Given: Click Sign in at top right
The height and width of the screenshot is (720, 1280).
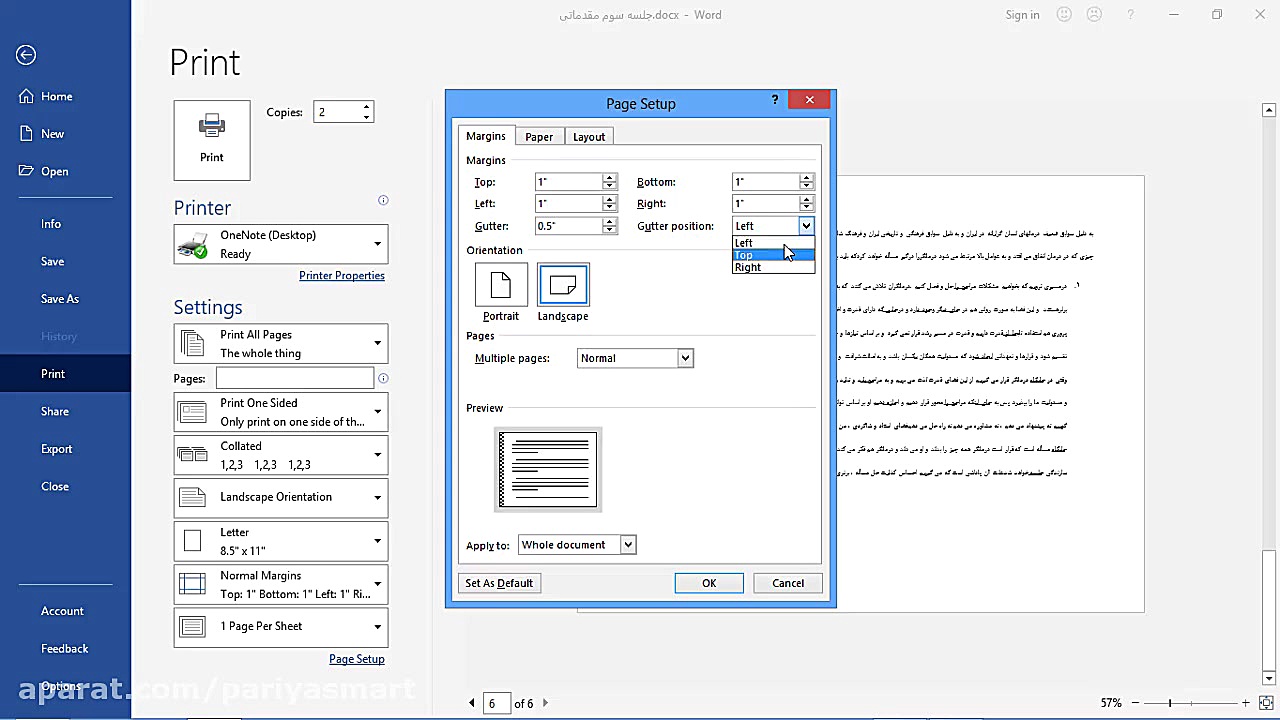Looking at the screenshot, I should (1022, 15).
